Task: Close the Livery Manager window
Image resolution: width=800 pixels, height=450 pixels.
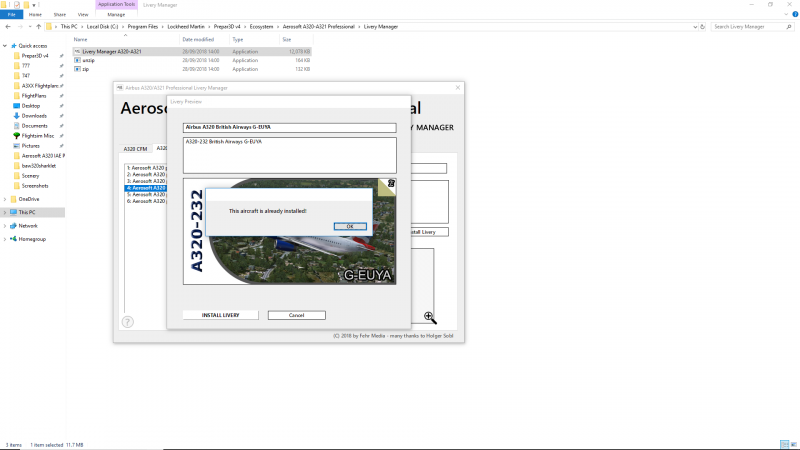Action: pos(458,88)
